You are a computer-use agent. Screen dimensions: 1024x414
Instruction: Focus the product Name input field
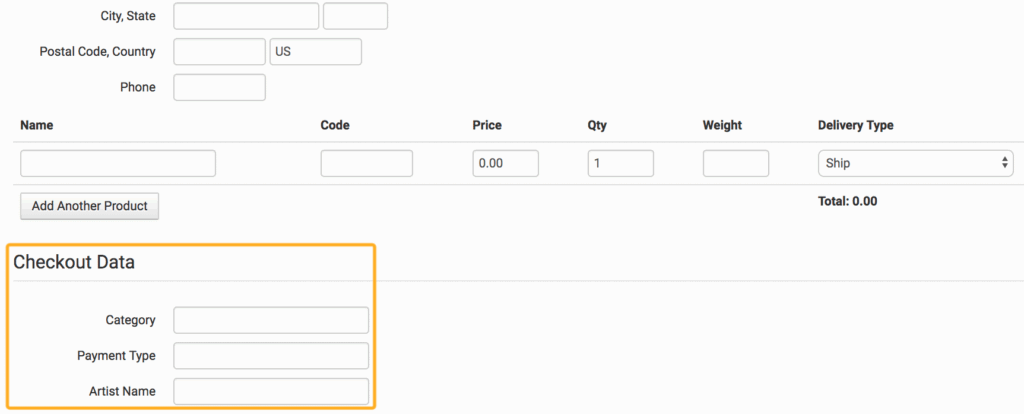[118, 163]
